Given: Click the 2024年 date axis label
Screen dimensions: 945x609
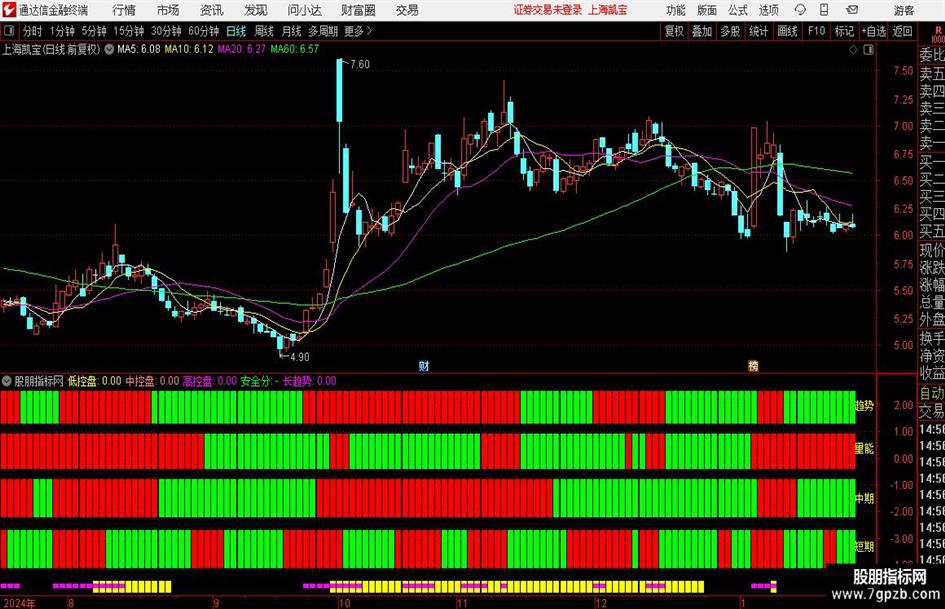Looking at the screenshot, I should pos(19,603).
